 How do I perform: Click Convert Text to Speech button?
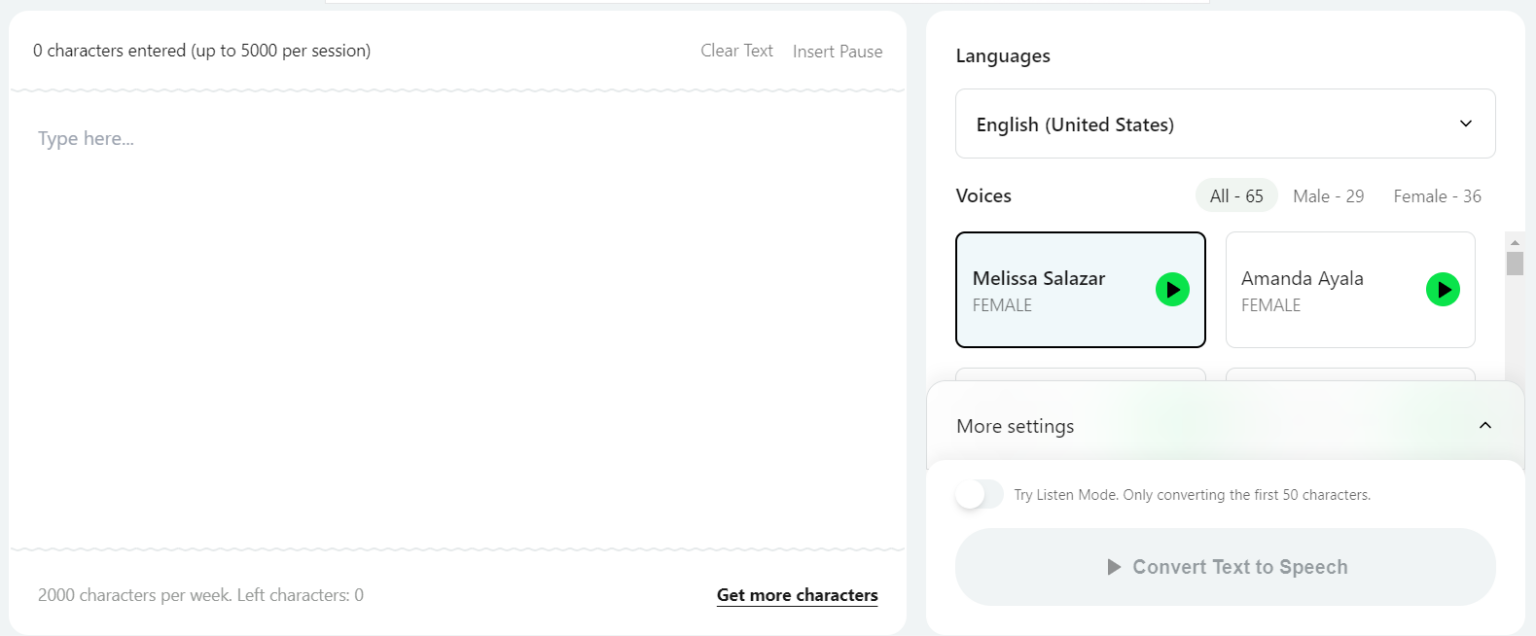[1225, 567]
